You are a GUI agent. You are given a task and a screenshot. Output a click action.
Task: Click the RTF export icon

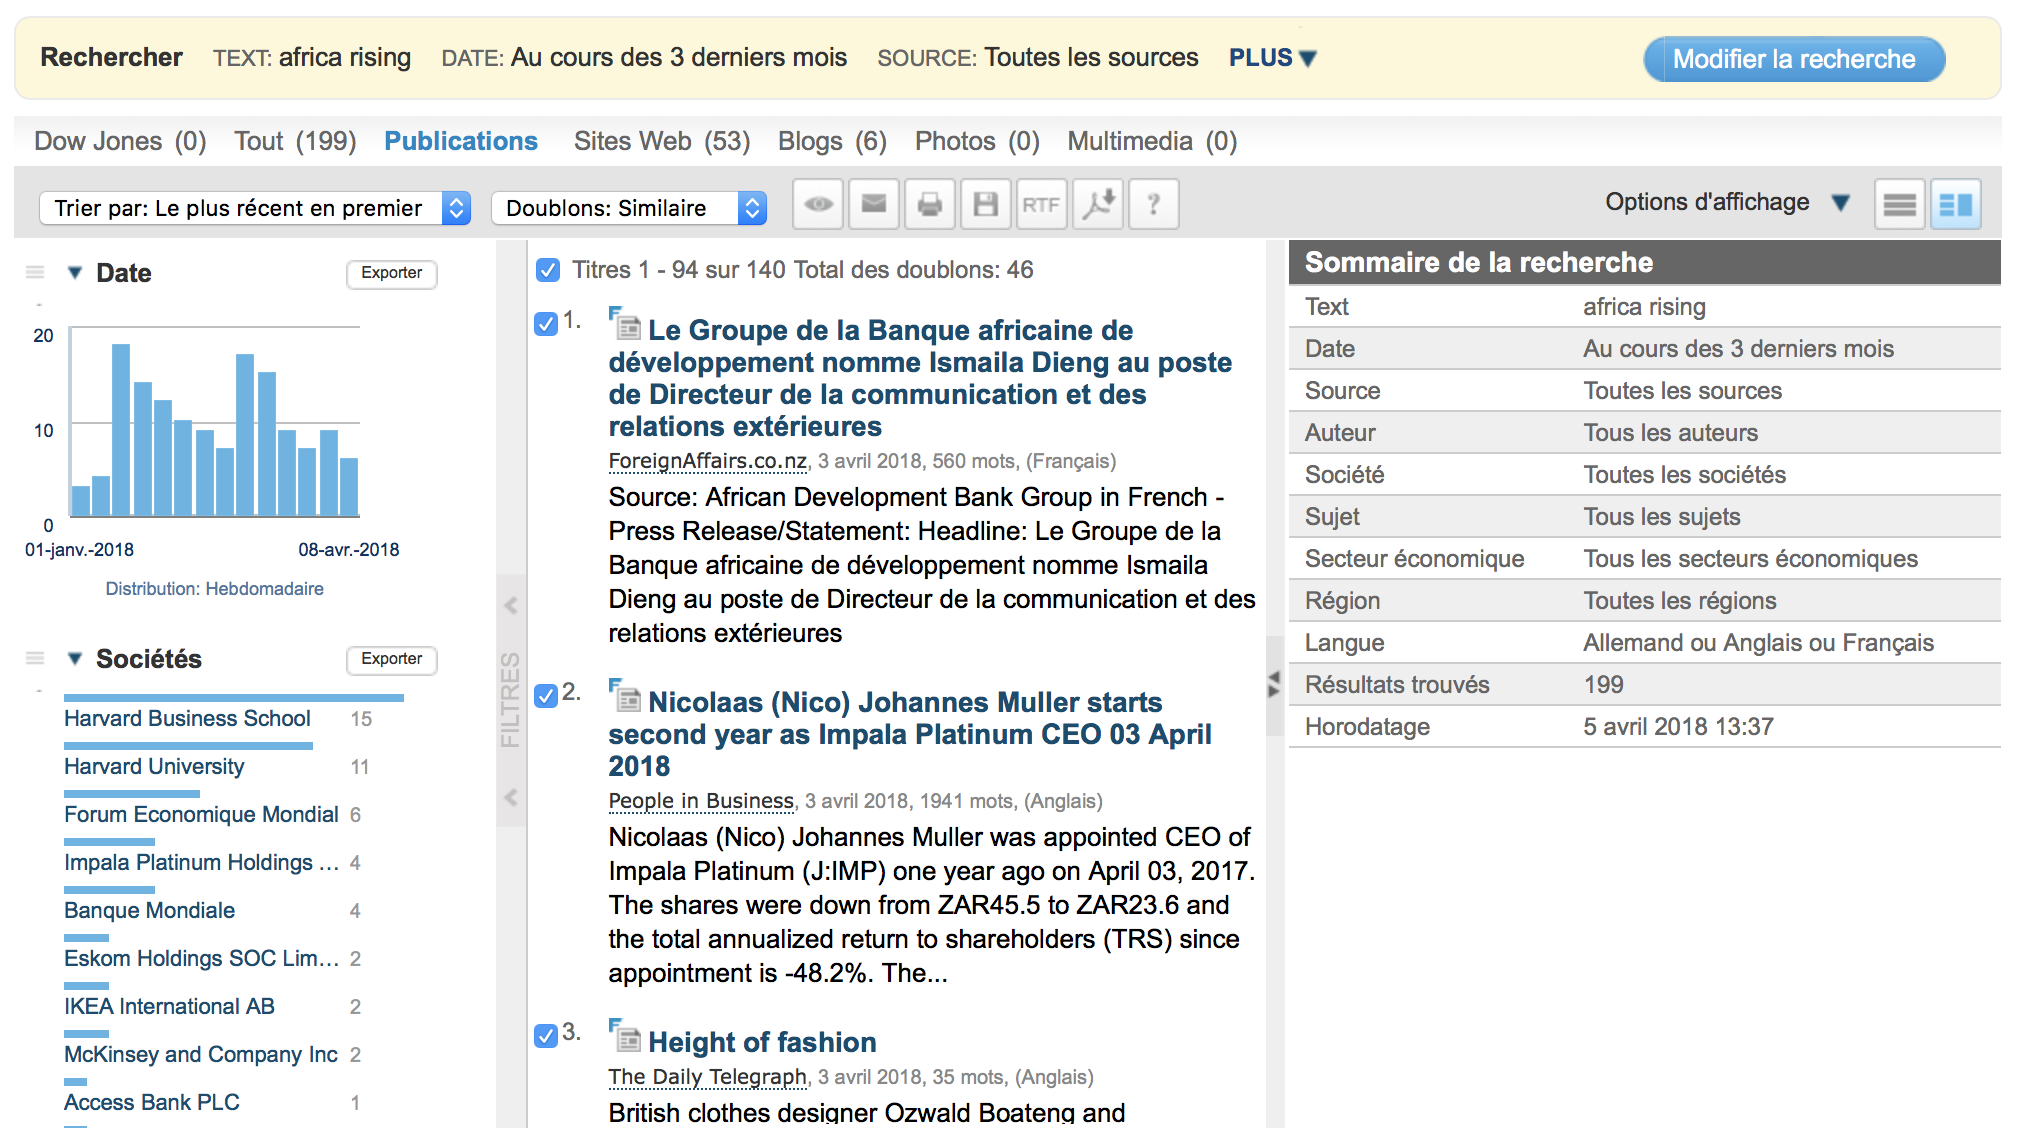1041,205
